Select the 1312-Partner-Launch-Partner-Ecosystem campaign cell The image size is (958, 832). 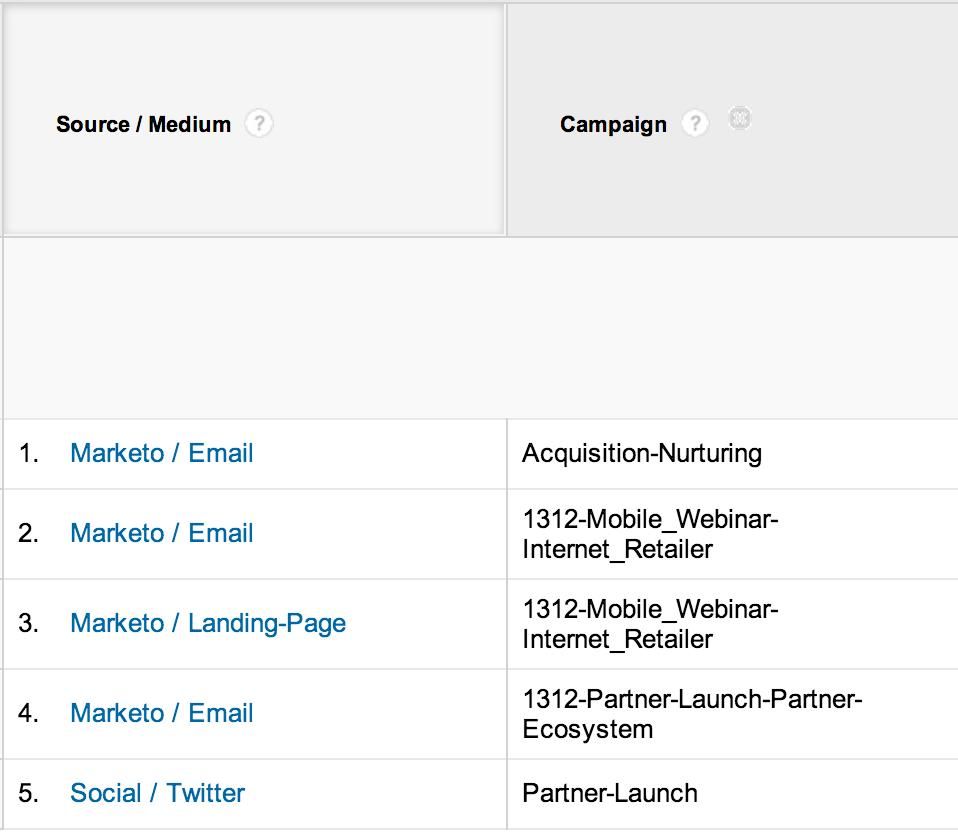692,714
